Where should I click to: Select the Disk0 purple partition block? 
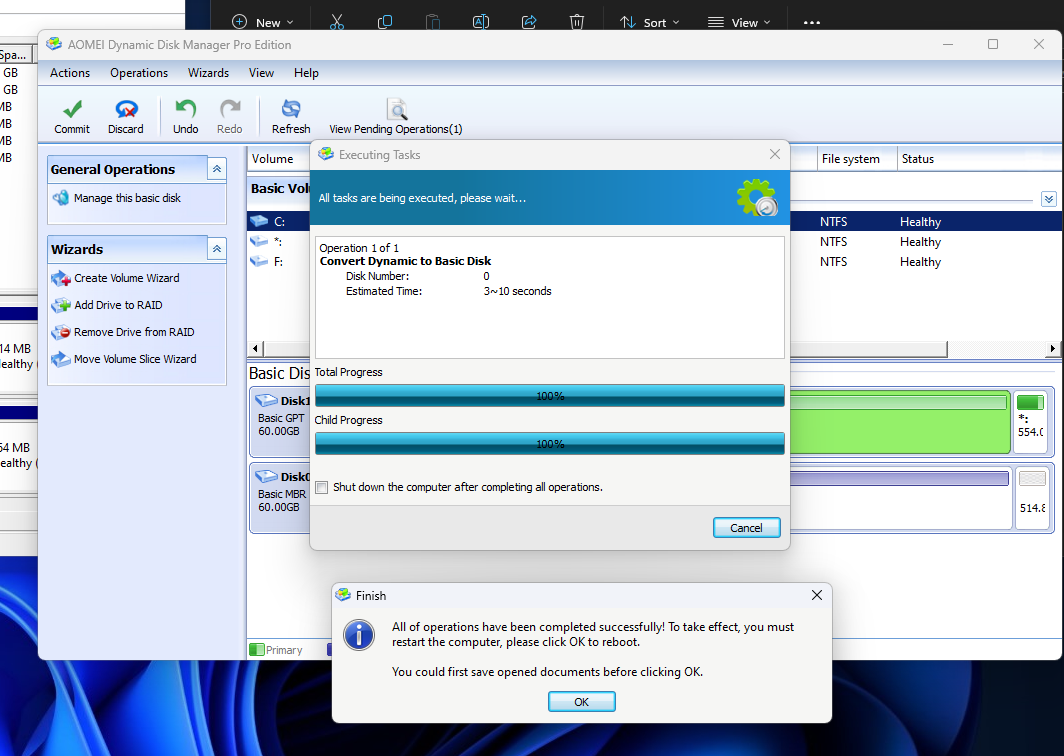tap(900, 498)
